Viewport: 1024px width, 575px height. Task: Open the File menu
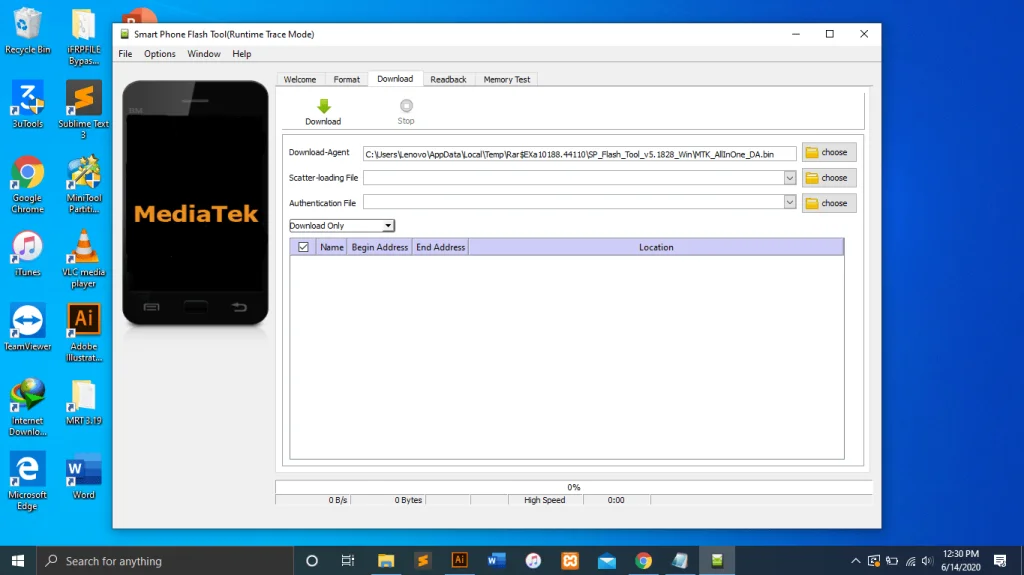(125, 54)
